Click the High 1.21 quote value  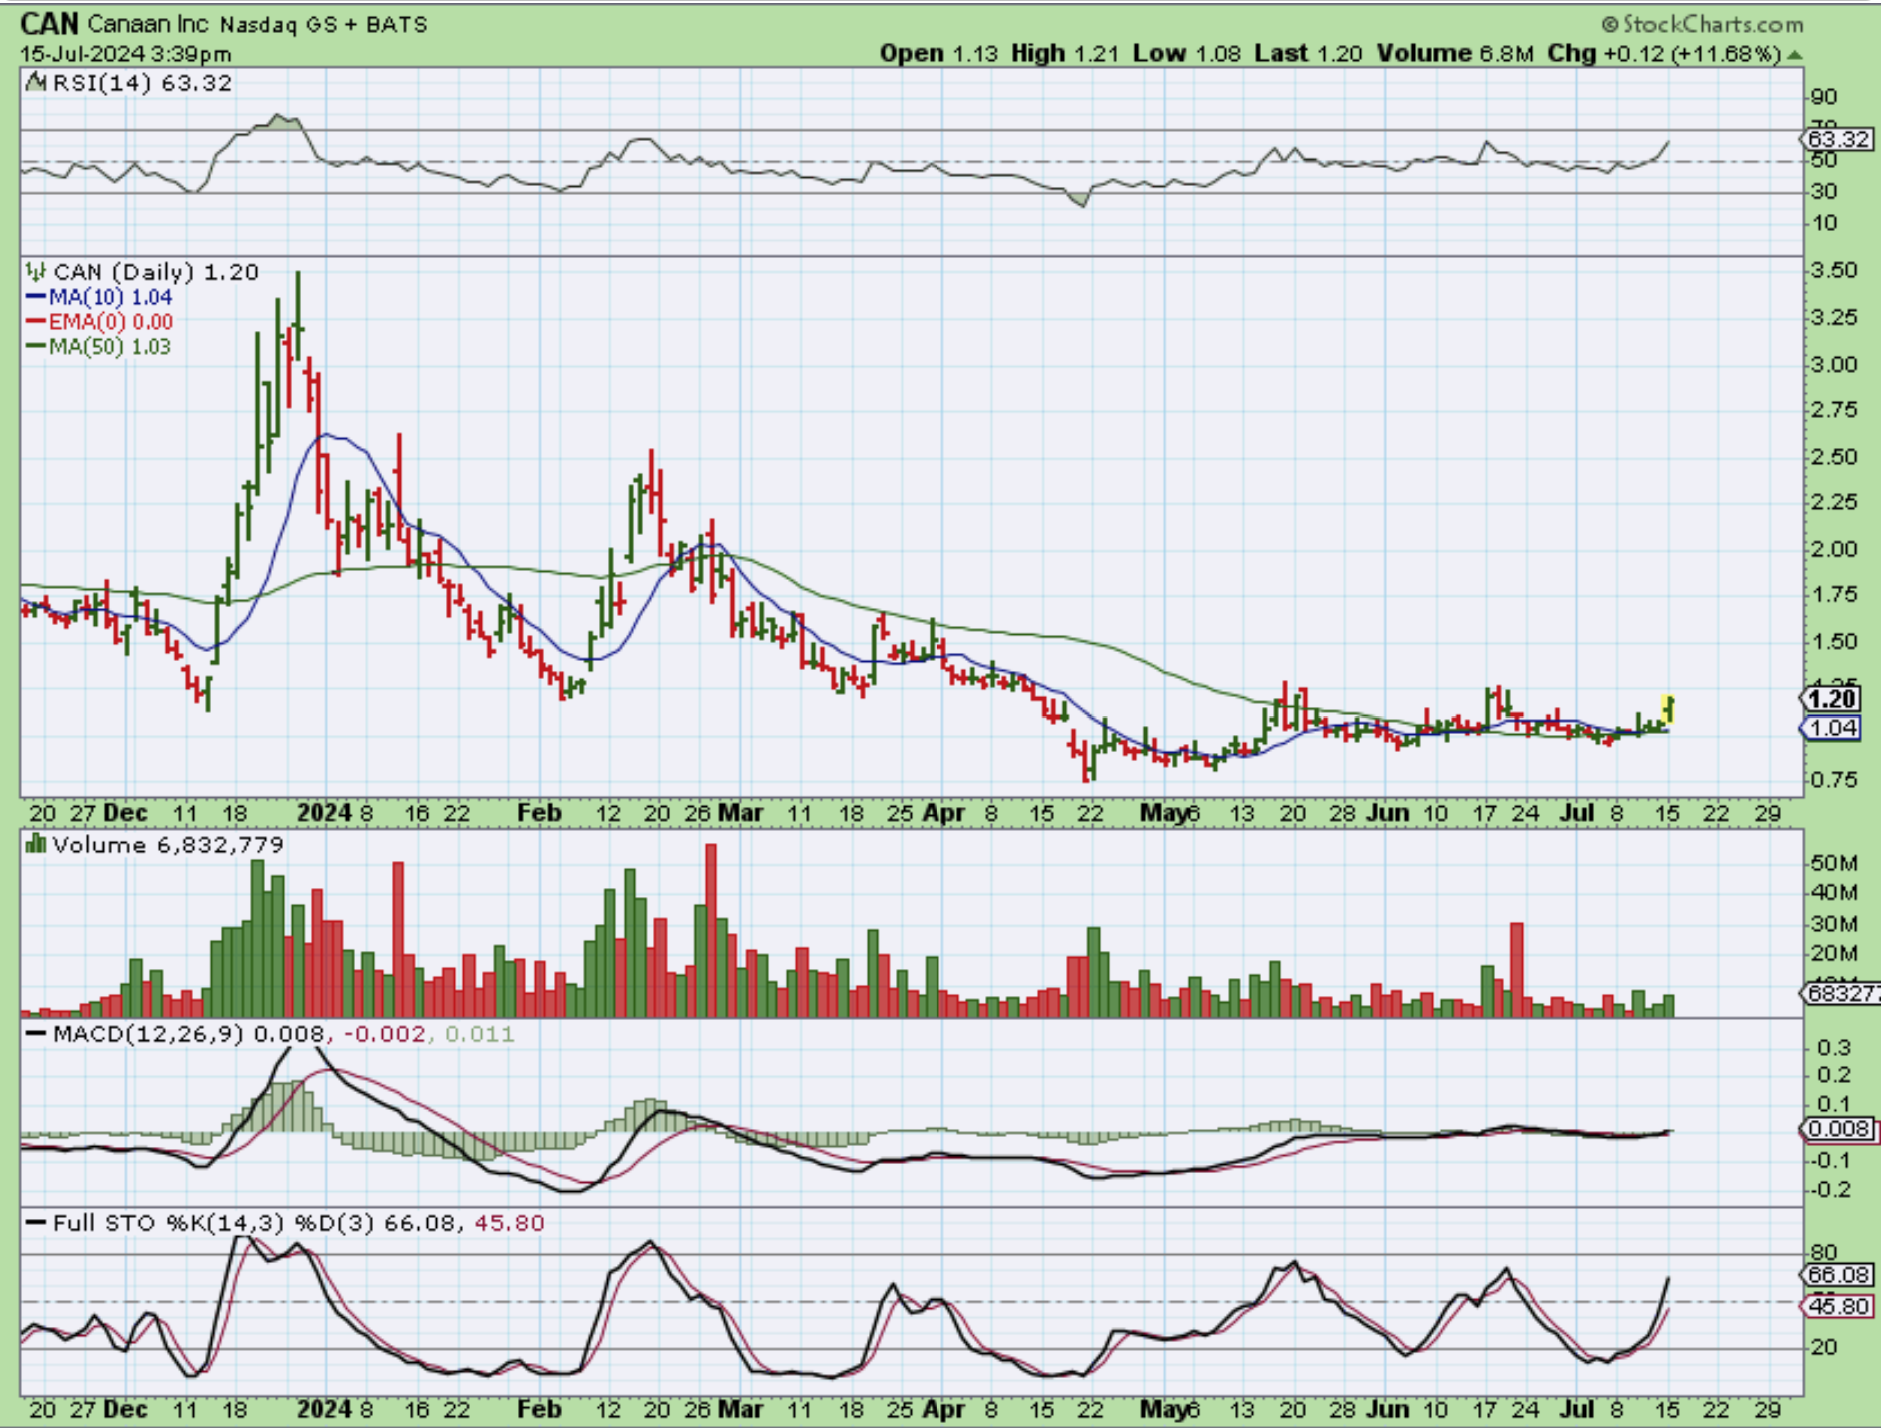(x=1065, y=54)
